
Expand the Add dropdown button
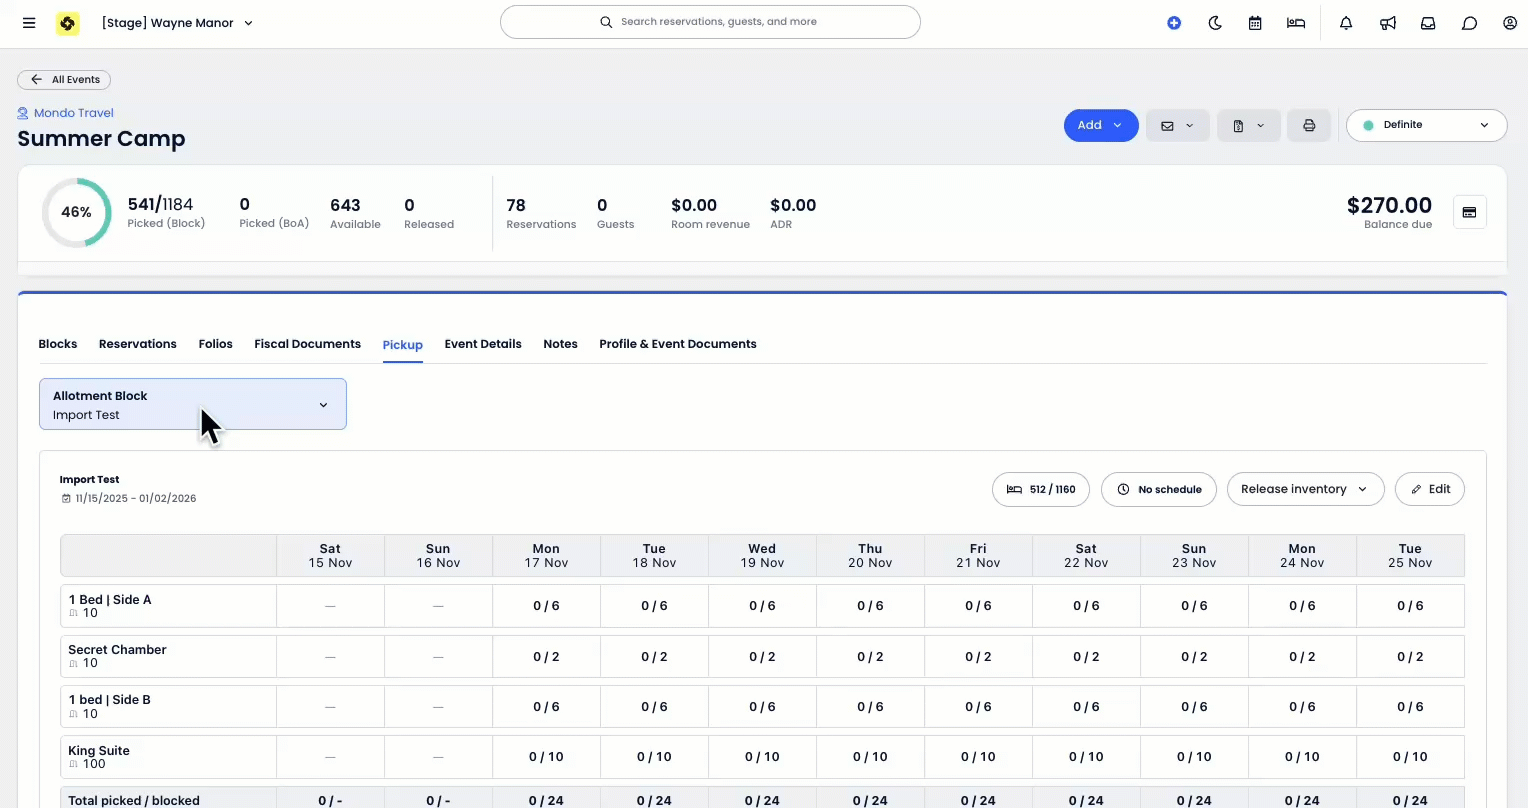[1100, 126]
